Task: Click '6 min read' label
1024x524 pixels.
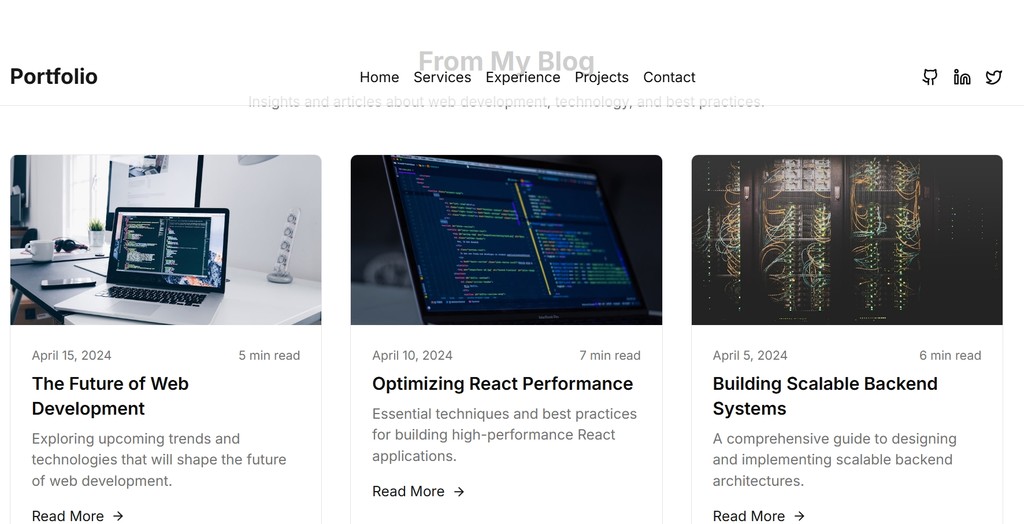Action: click(x=950, y=355)
